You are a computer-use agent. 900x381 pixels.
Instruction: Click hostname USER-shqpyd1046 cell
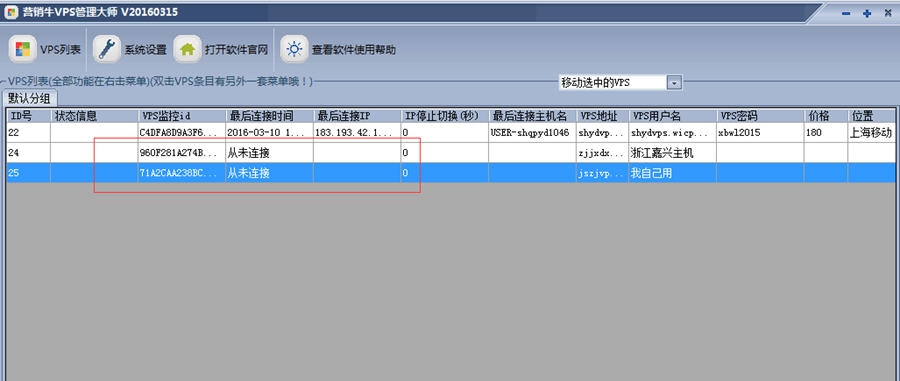coord(532,133)
